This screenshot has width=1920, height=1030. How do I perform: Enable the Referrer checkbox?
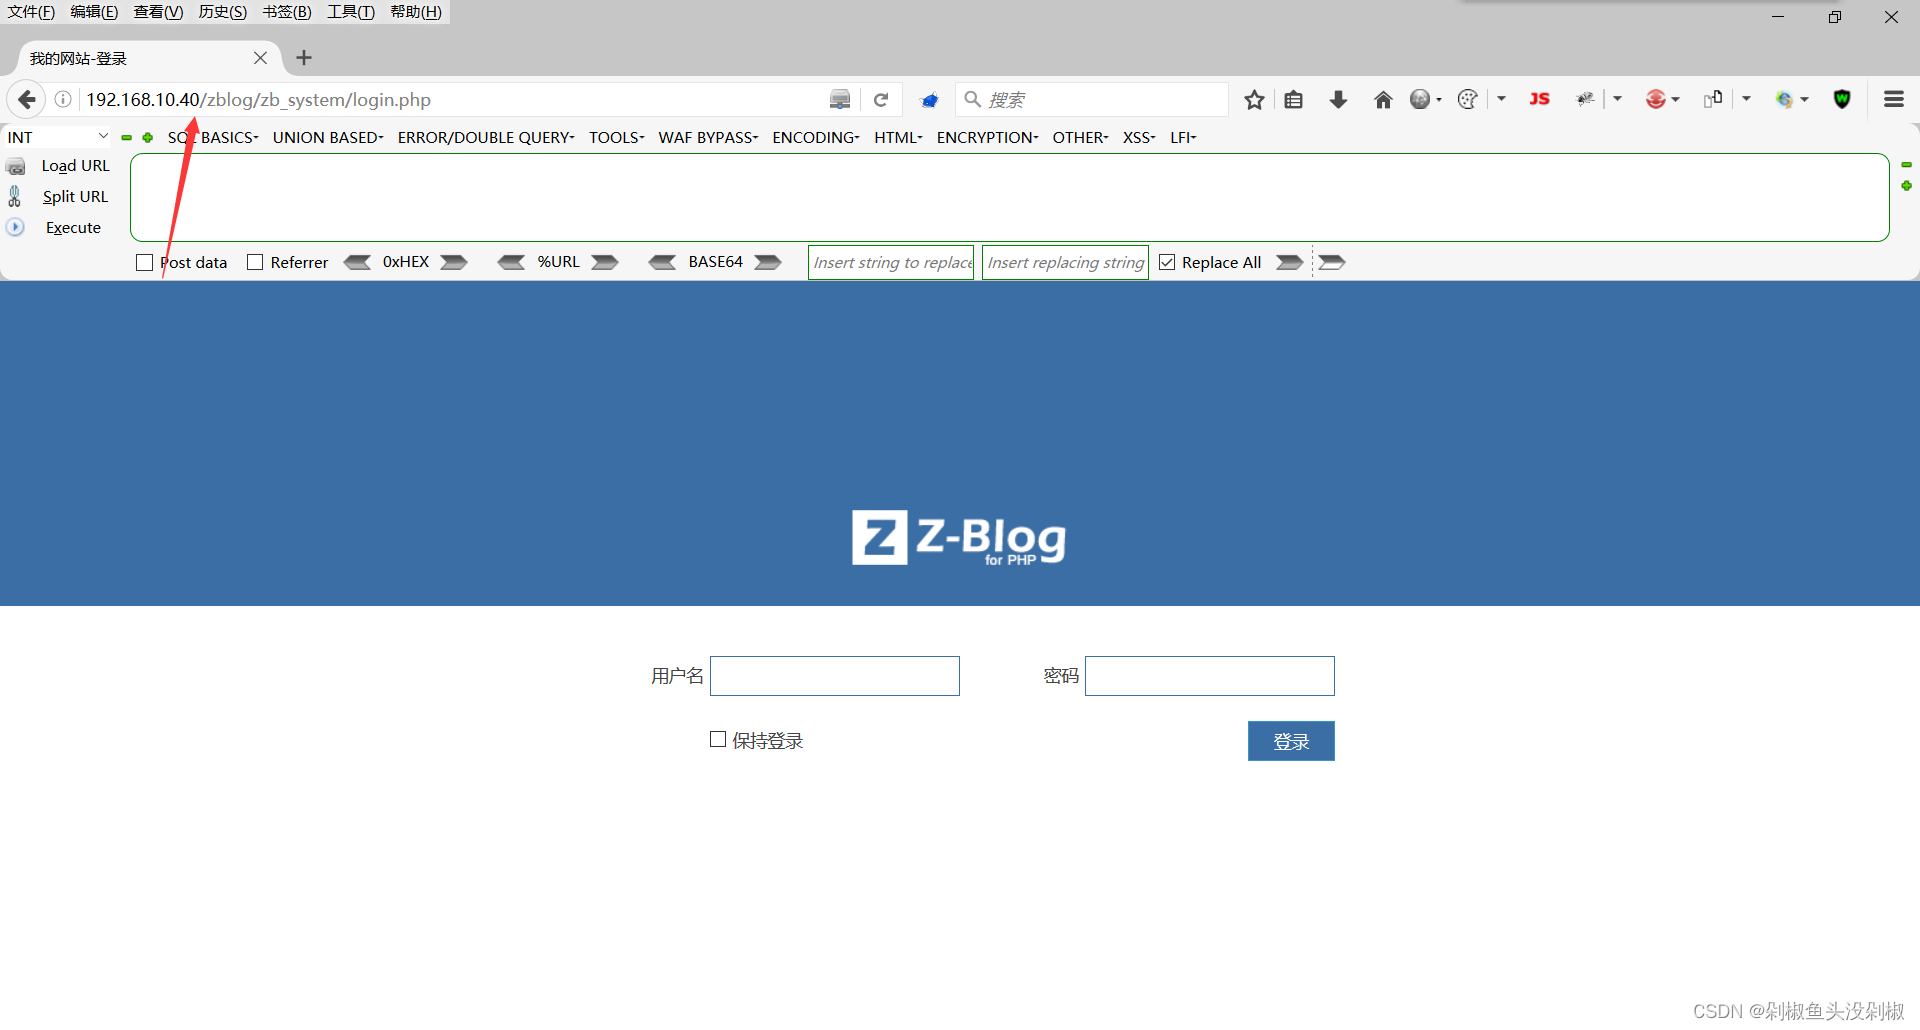point(255,262)
